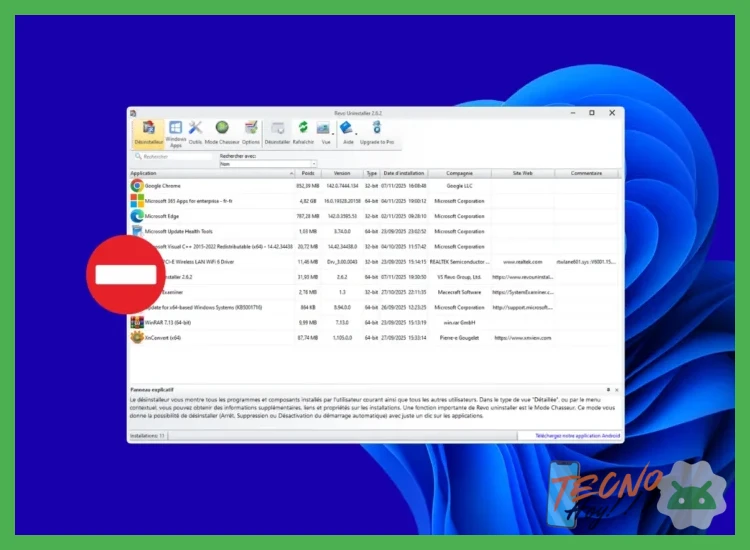750x550 pixels.
Task: Select the Google Chrome row name
Action: pos(163,186)
